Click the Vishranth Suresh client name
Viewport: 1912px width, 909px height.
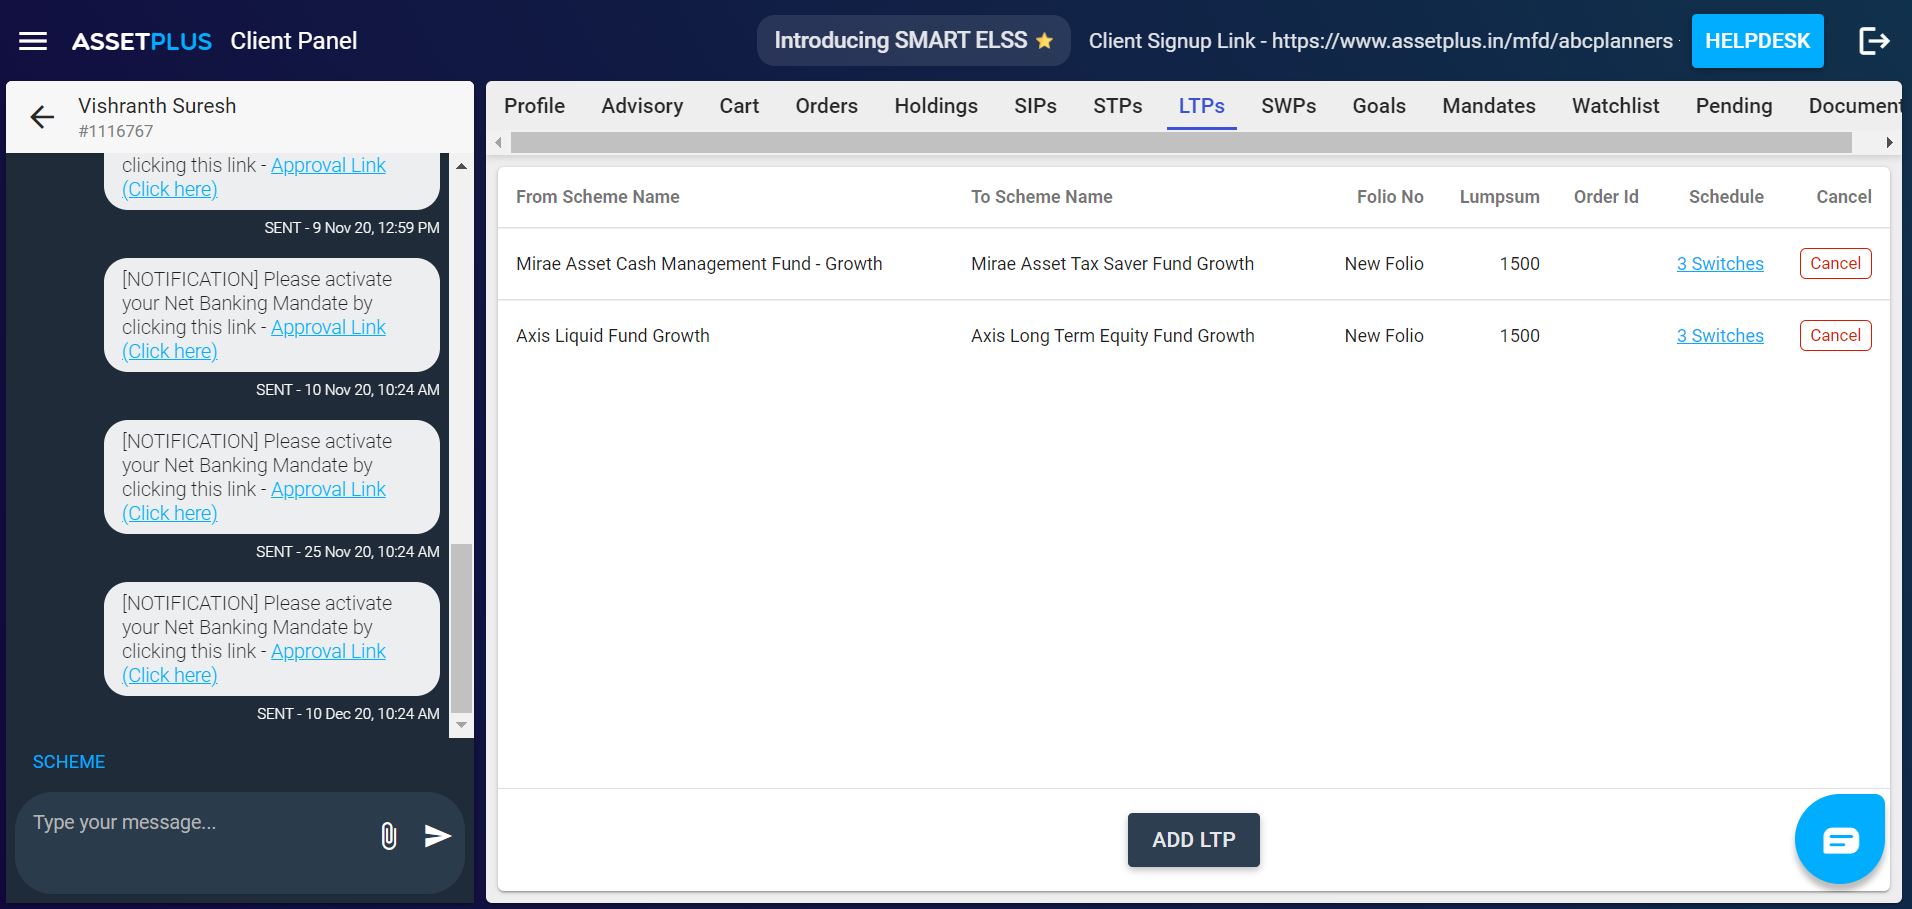pyautogui.click(x=157, y=106)
